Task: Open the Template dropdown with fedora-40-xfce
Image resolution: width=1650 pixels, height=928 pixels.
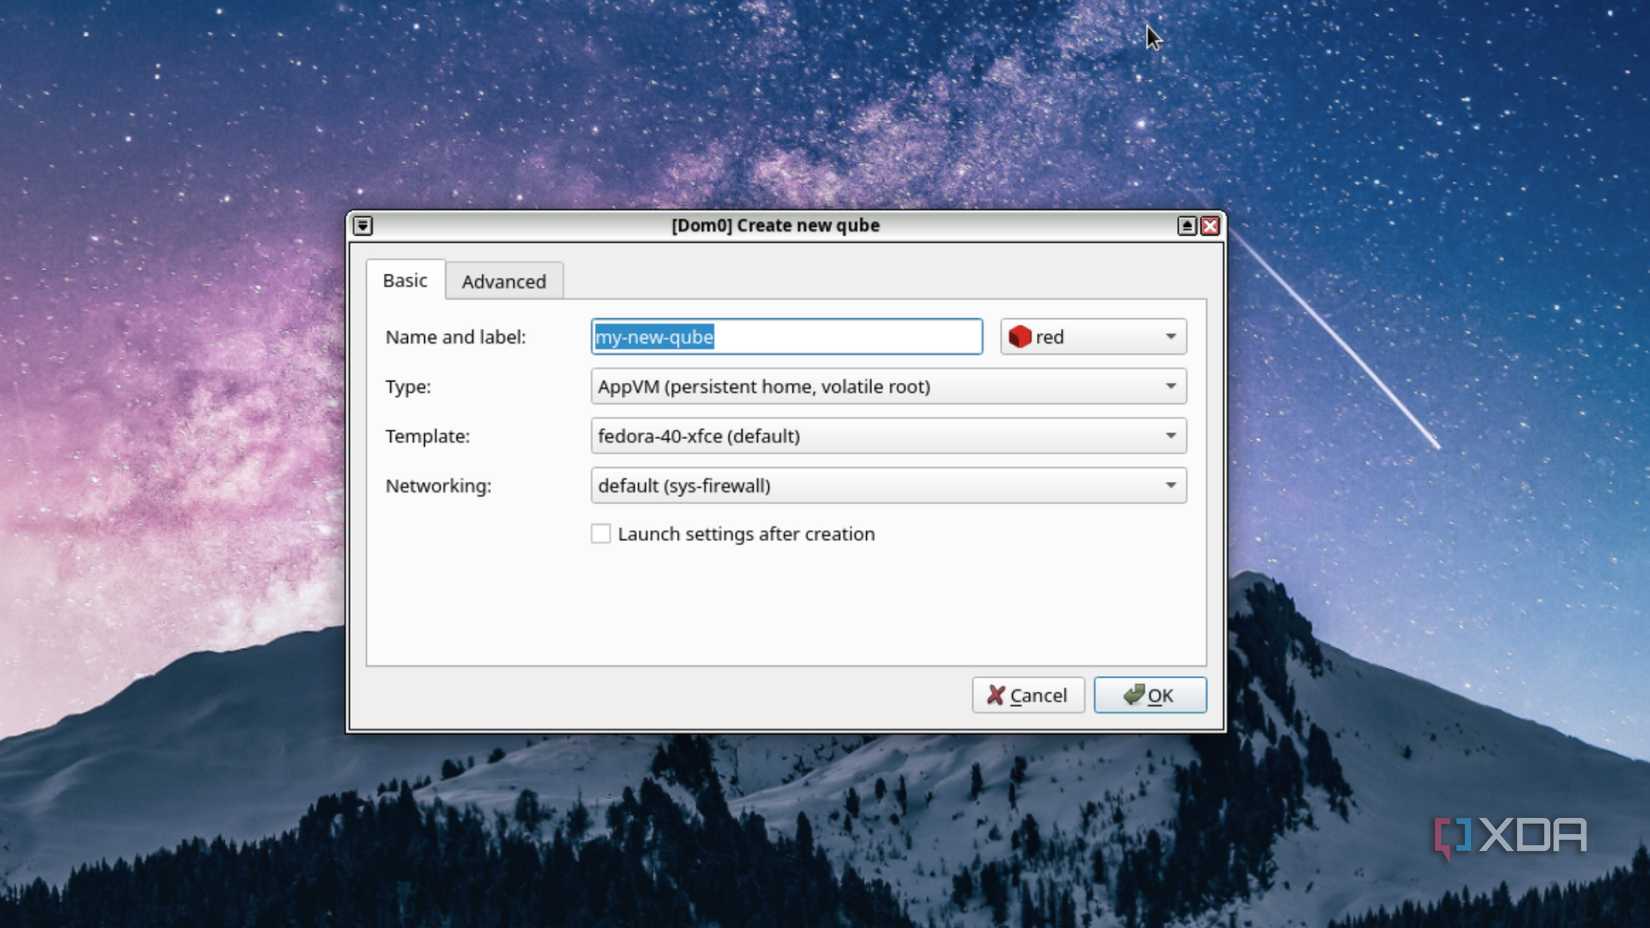Action: 888,435
